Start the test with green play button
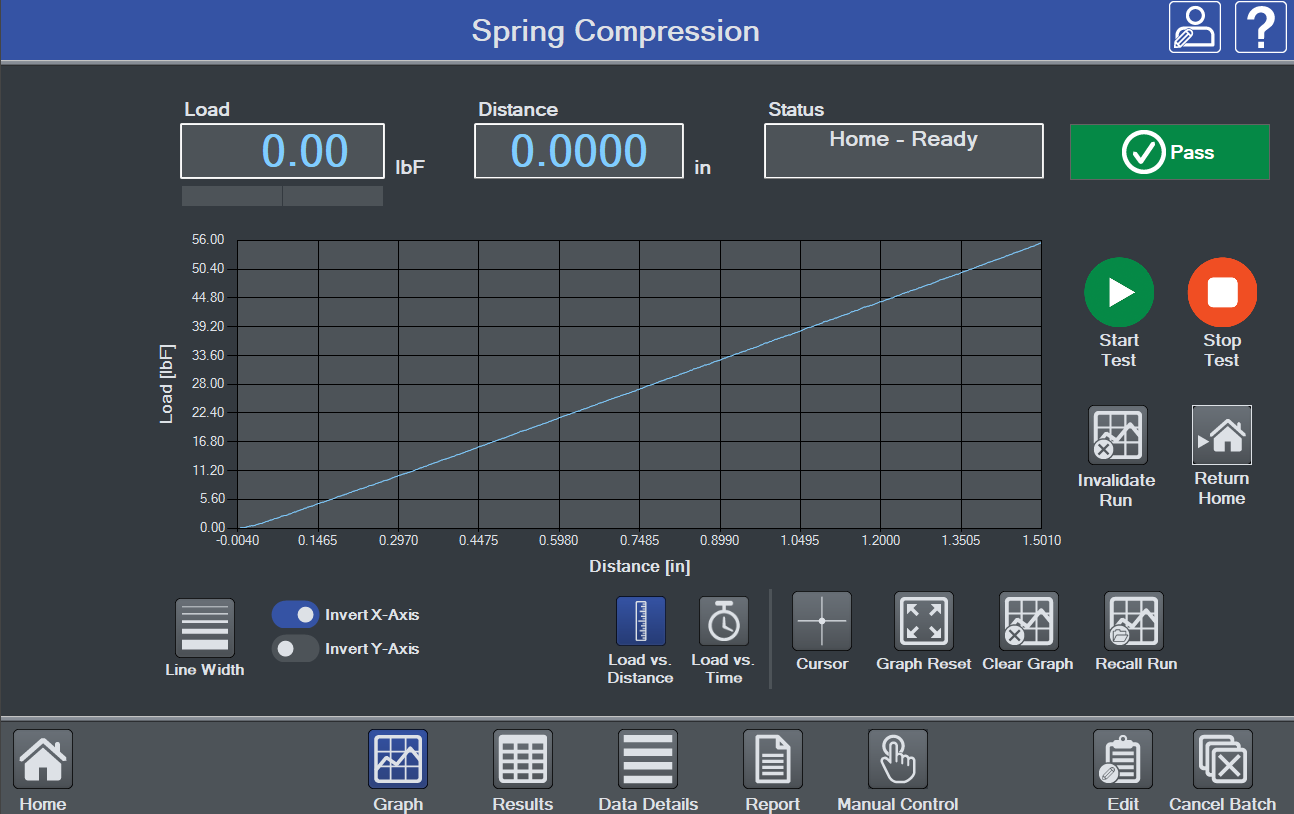The height and width of the screenshot is (814, 1294). (1119, 292)
